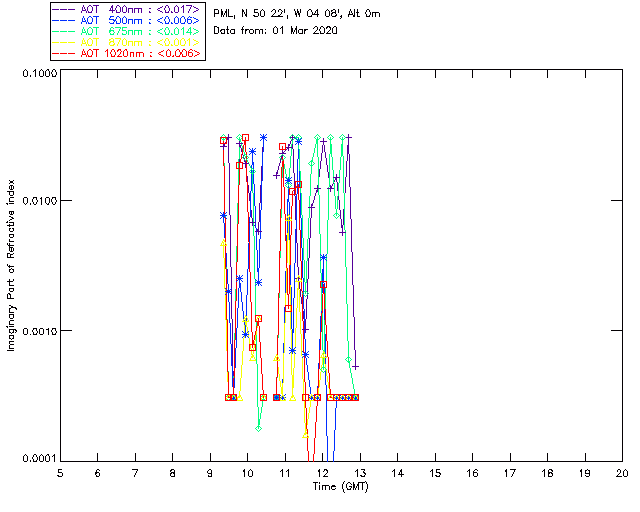
Task: Click the 'Time (GMT)' axis title
Action: pos(340,487)
